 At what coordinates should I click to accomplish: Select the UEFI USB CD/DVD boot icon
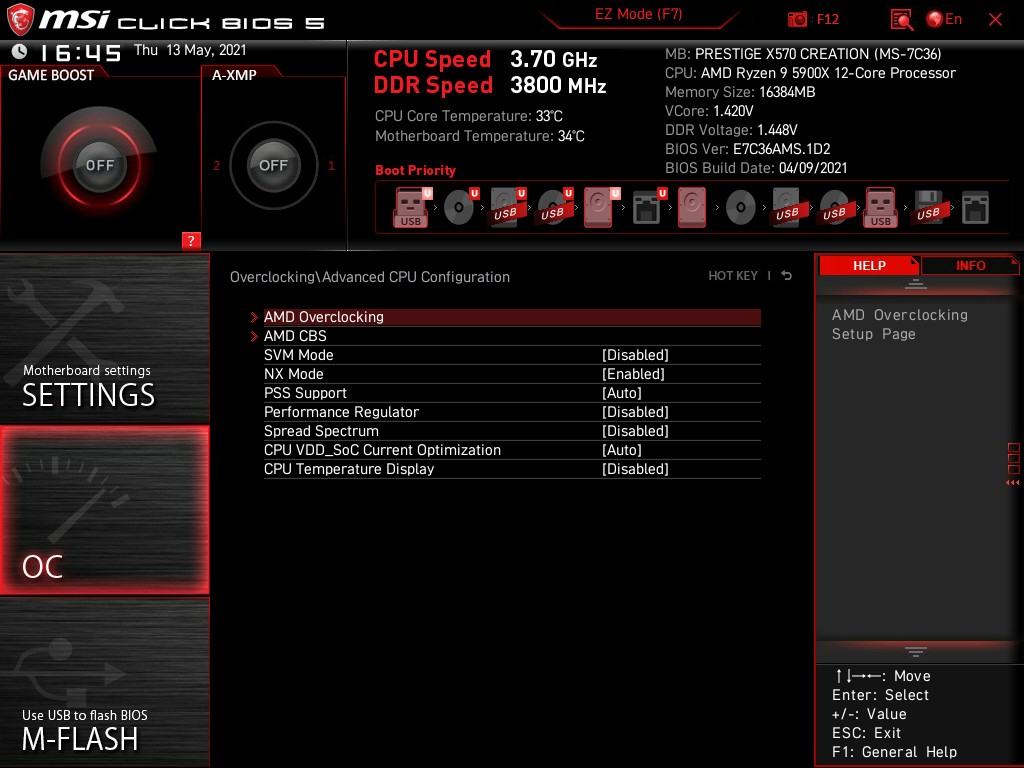click(554, 208)
